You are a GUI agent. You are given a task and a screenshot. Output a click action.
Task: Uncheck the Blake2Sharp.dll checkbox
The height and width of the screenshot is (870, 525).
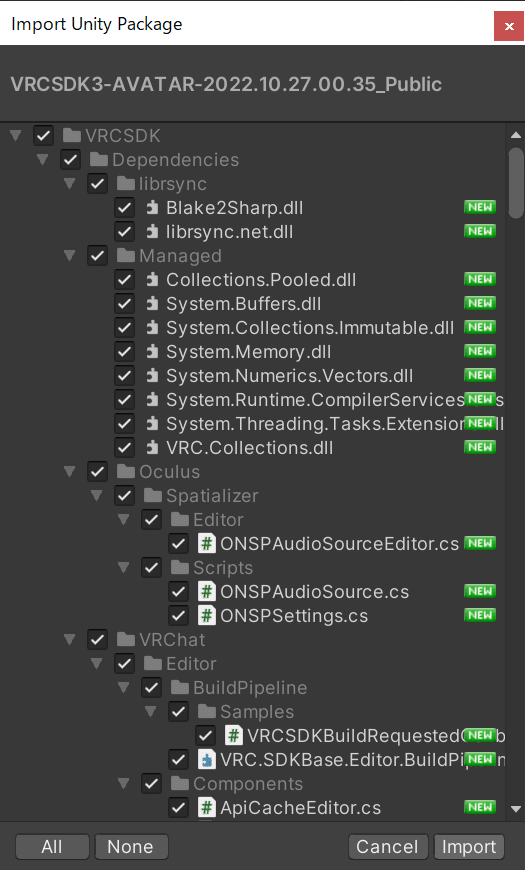[124, 208]
